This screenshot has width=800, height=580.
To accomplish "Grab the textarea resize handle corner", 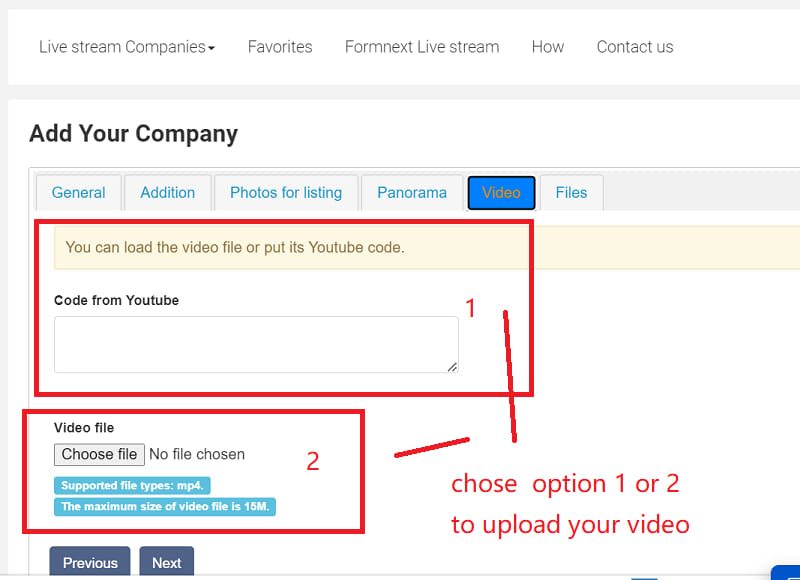I will point(452,367).
